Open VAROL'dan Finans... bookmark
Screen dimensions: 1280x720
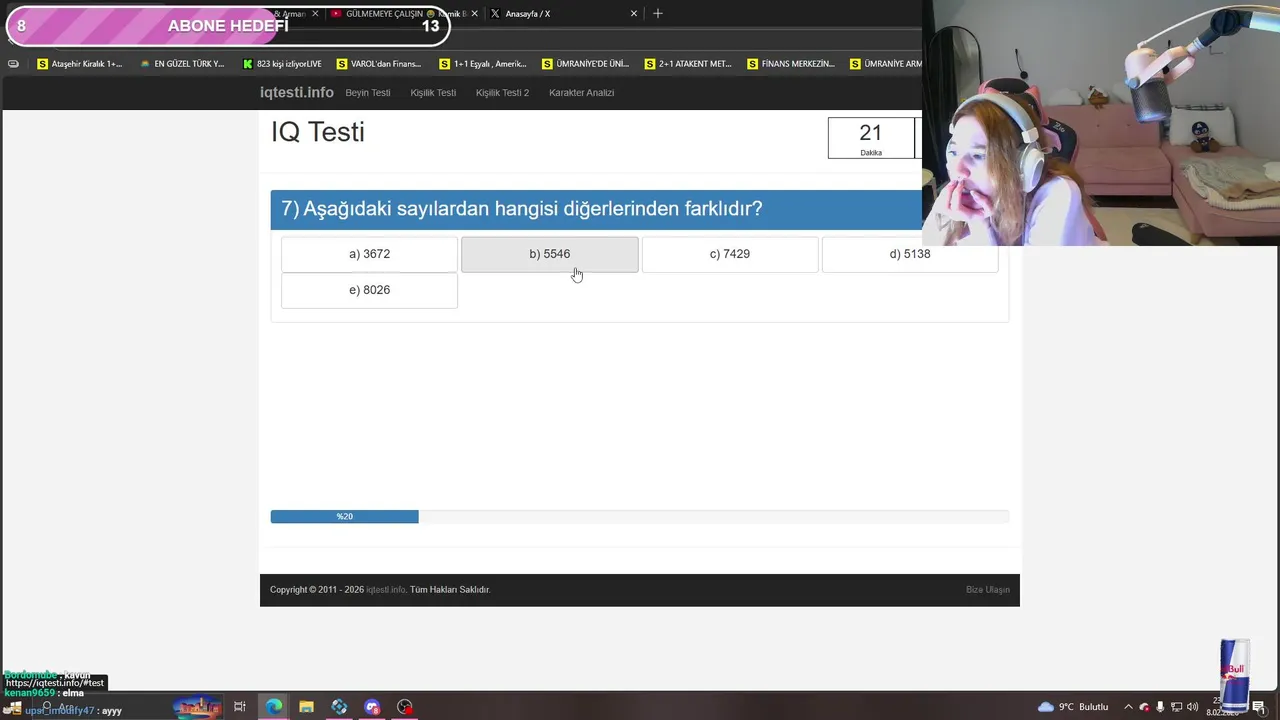pos(380,64)
